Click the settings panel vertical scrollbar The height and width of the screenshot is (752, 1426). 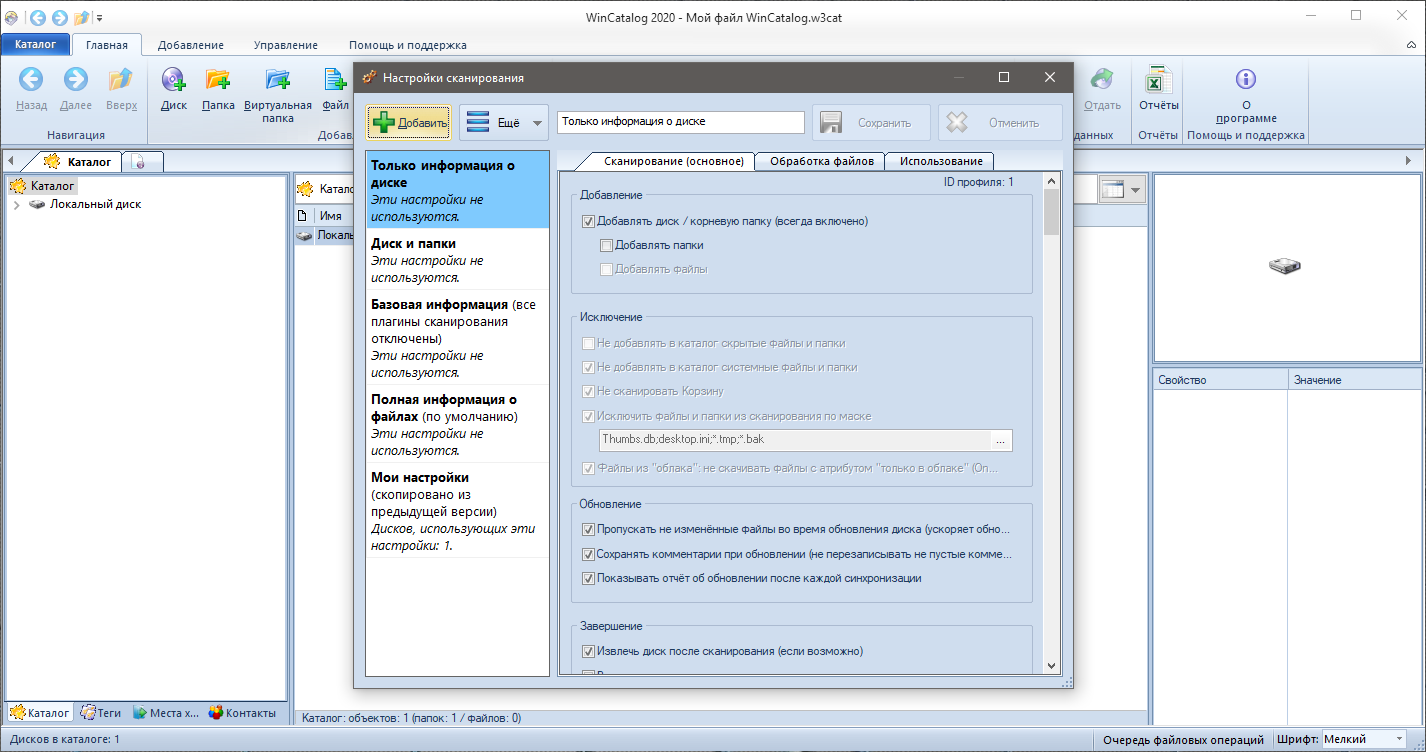point(1051,400)
